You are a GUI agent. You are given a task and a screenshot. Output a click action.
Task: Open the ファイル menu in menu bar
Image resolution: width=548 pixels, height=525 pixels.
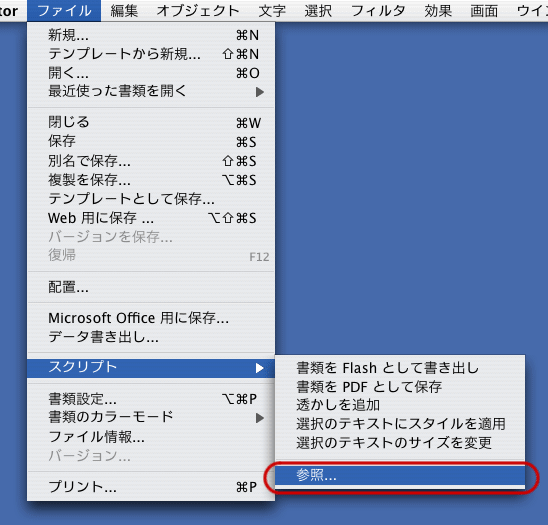[x=64, y=11]
